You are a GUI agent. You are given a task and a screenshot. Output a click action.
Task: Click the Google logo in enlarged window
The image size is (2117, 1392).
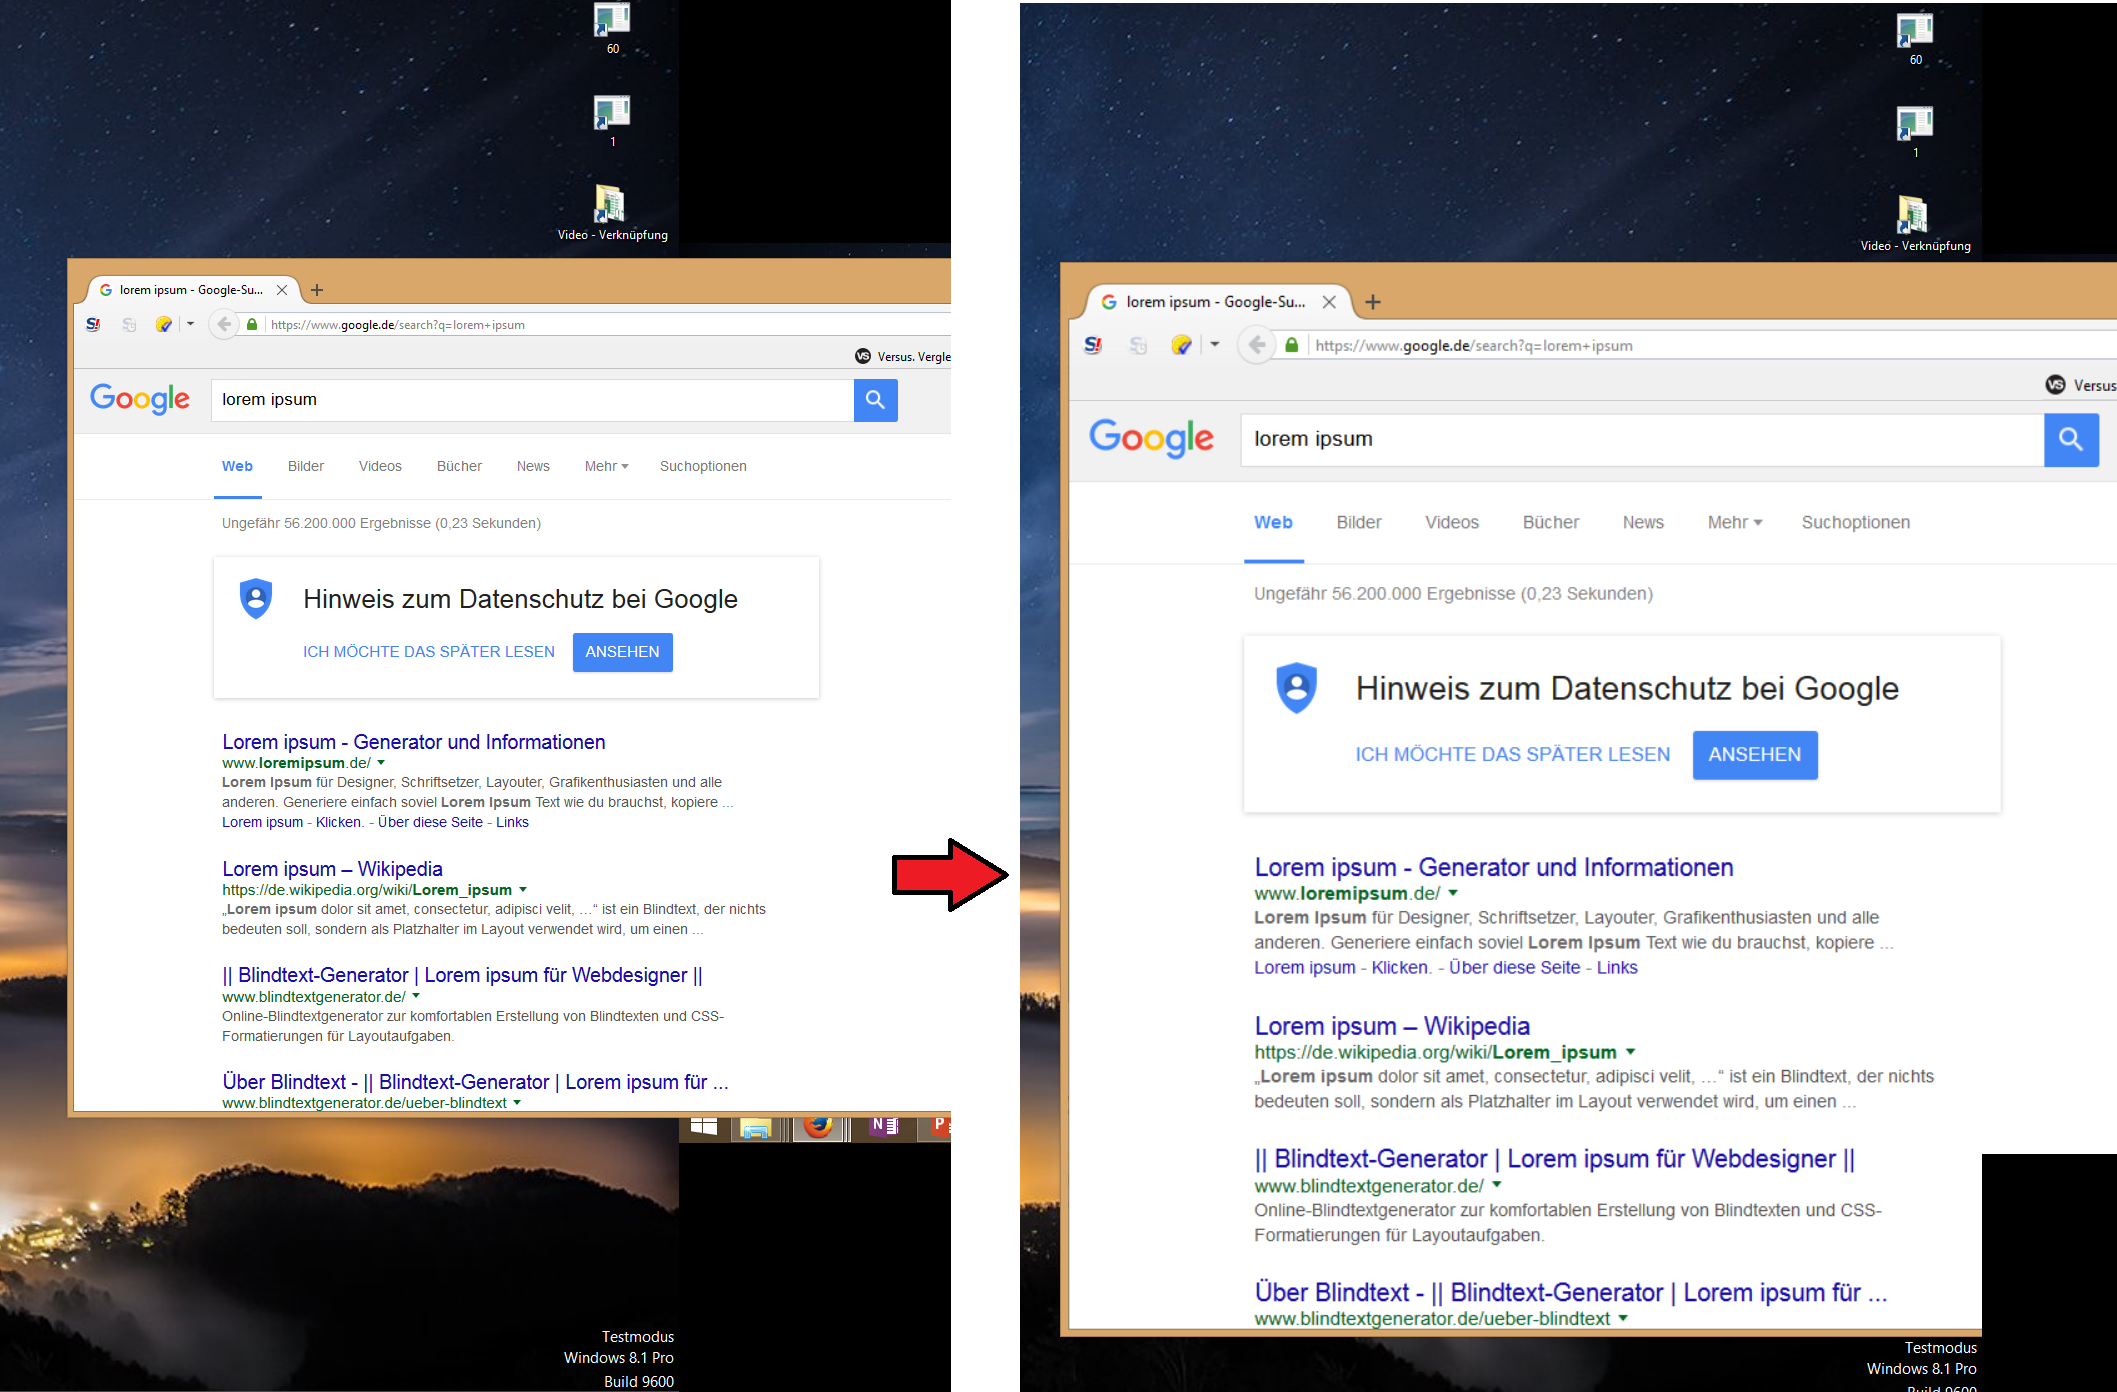1151,438
